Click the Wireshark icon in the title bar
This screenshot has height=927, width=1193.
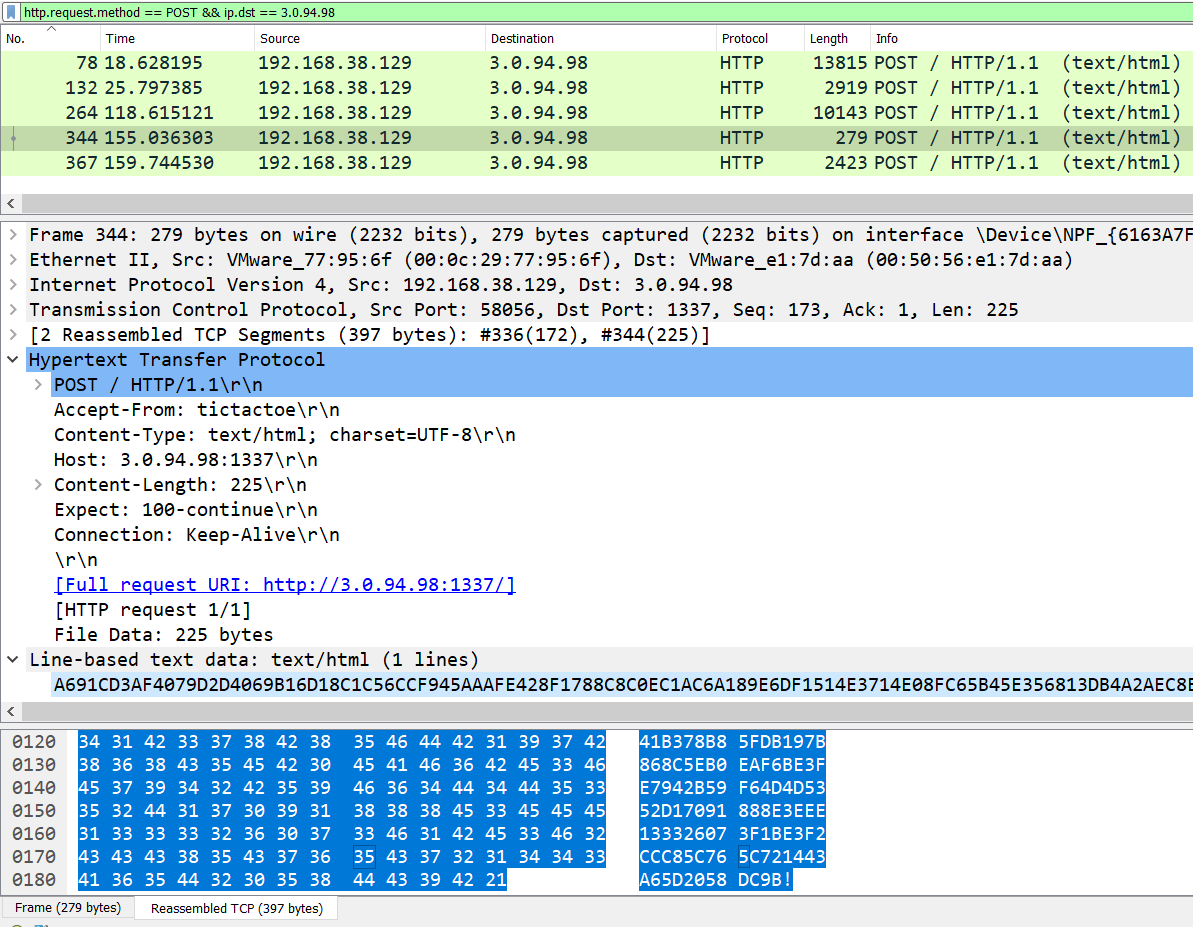pyautogui.click(x=10, y=12)
